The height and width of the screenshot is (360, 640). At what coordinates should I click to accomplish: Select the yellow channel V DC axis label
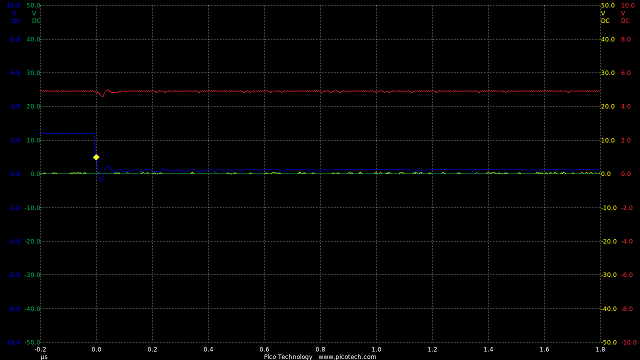pyautogui.click(x=604, y=17)
